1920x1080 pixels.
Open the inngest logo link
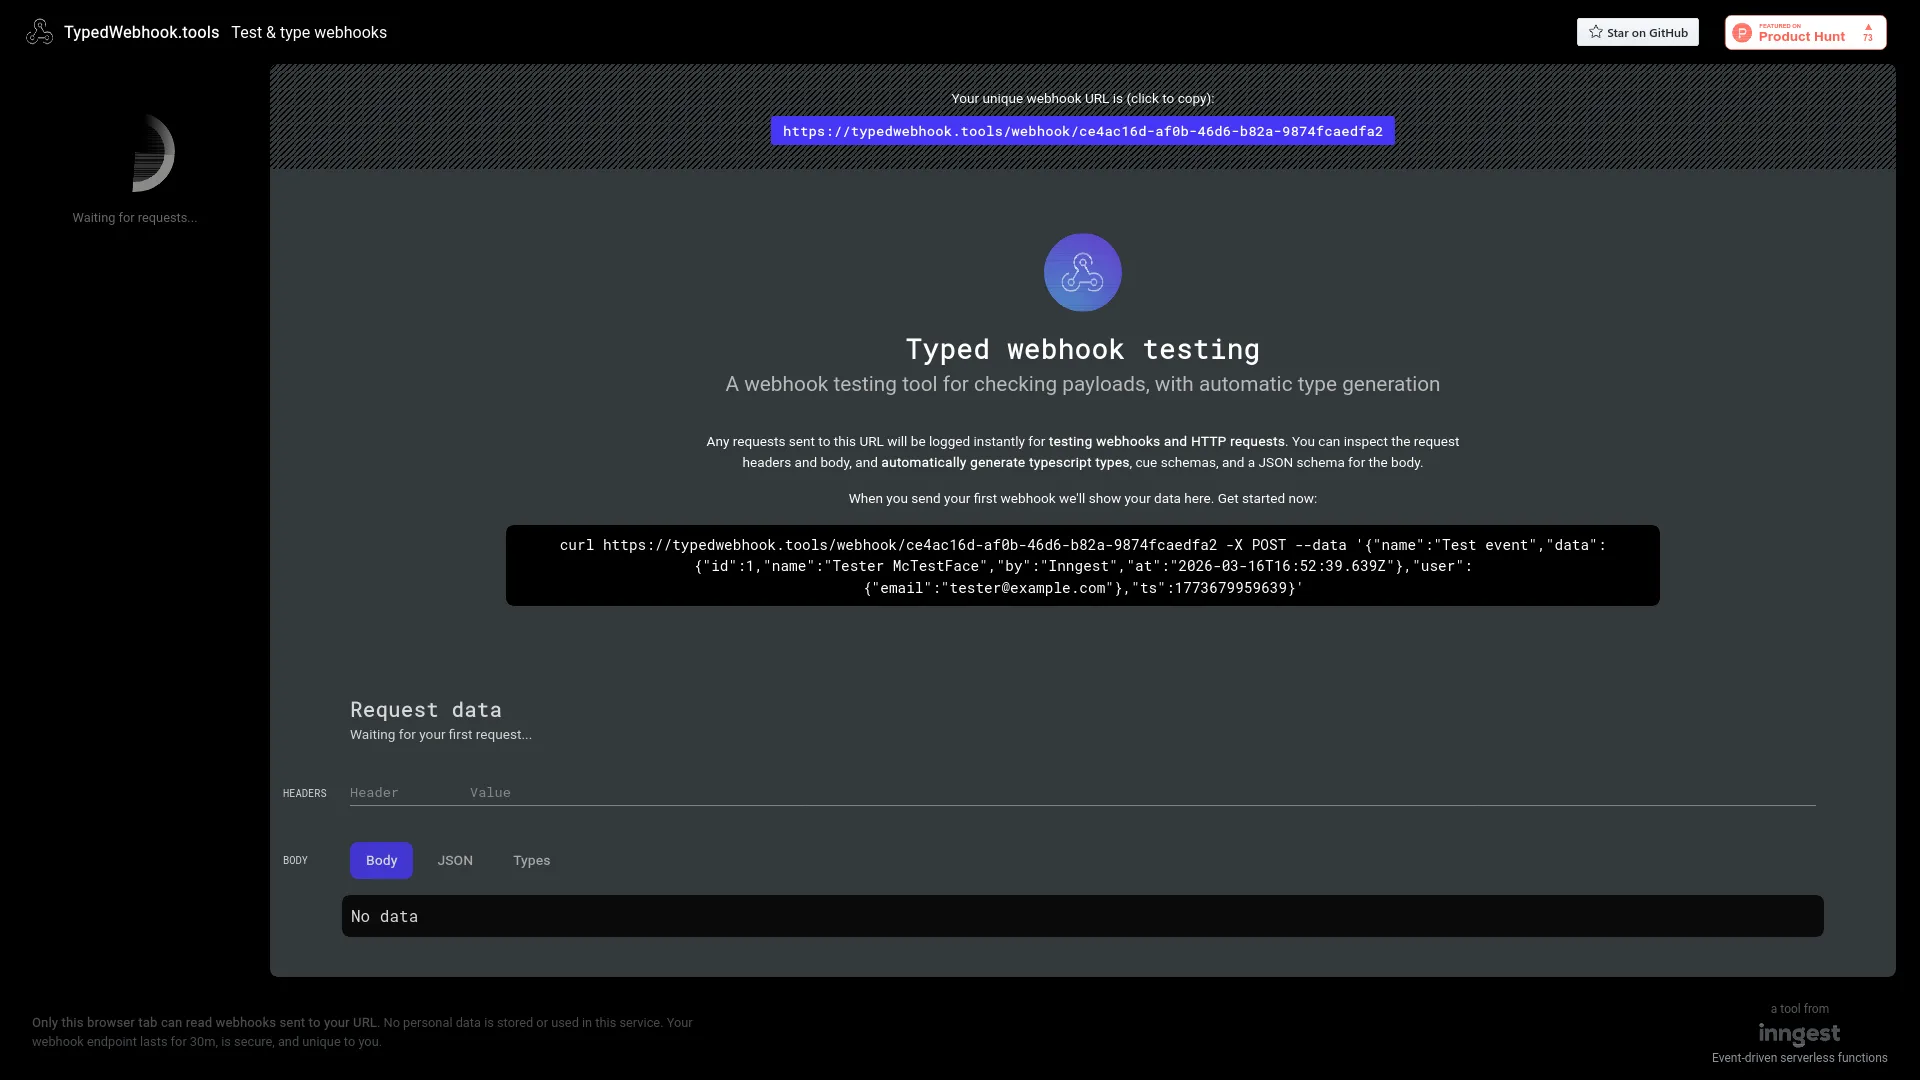tap(1799, 1033)
